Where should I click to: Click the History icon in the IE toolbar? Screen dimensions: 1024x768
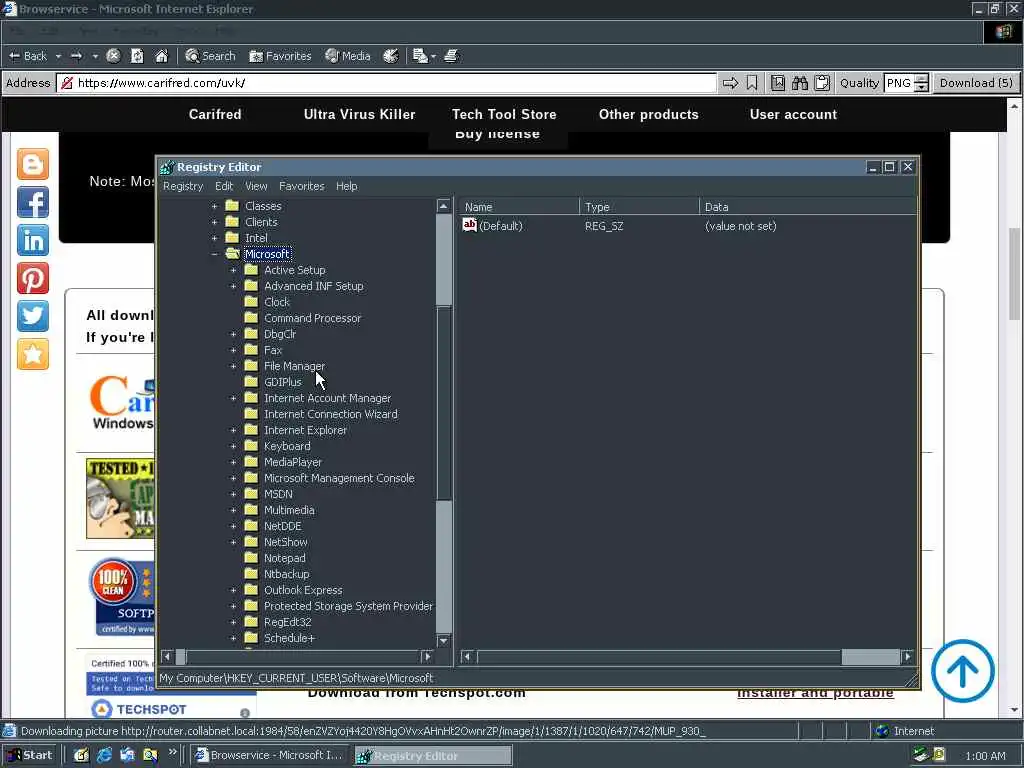pos(391,56)
